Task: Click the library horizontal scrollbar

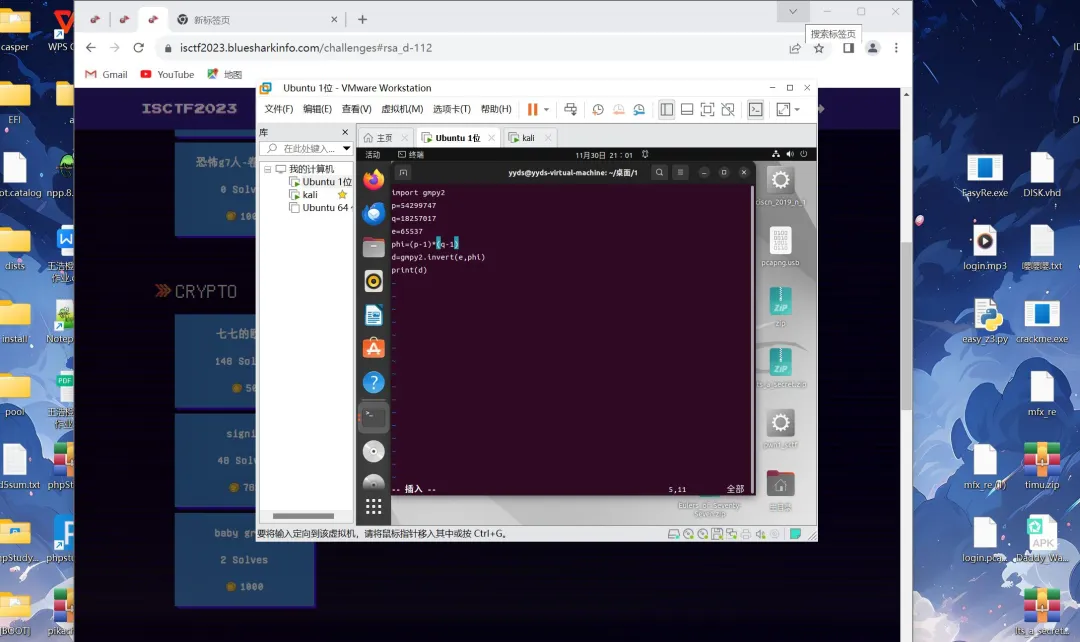Action: tap(303, 516)
